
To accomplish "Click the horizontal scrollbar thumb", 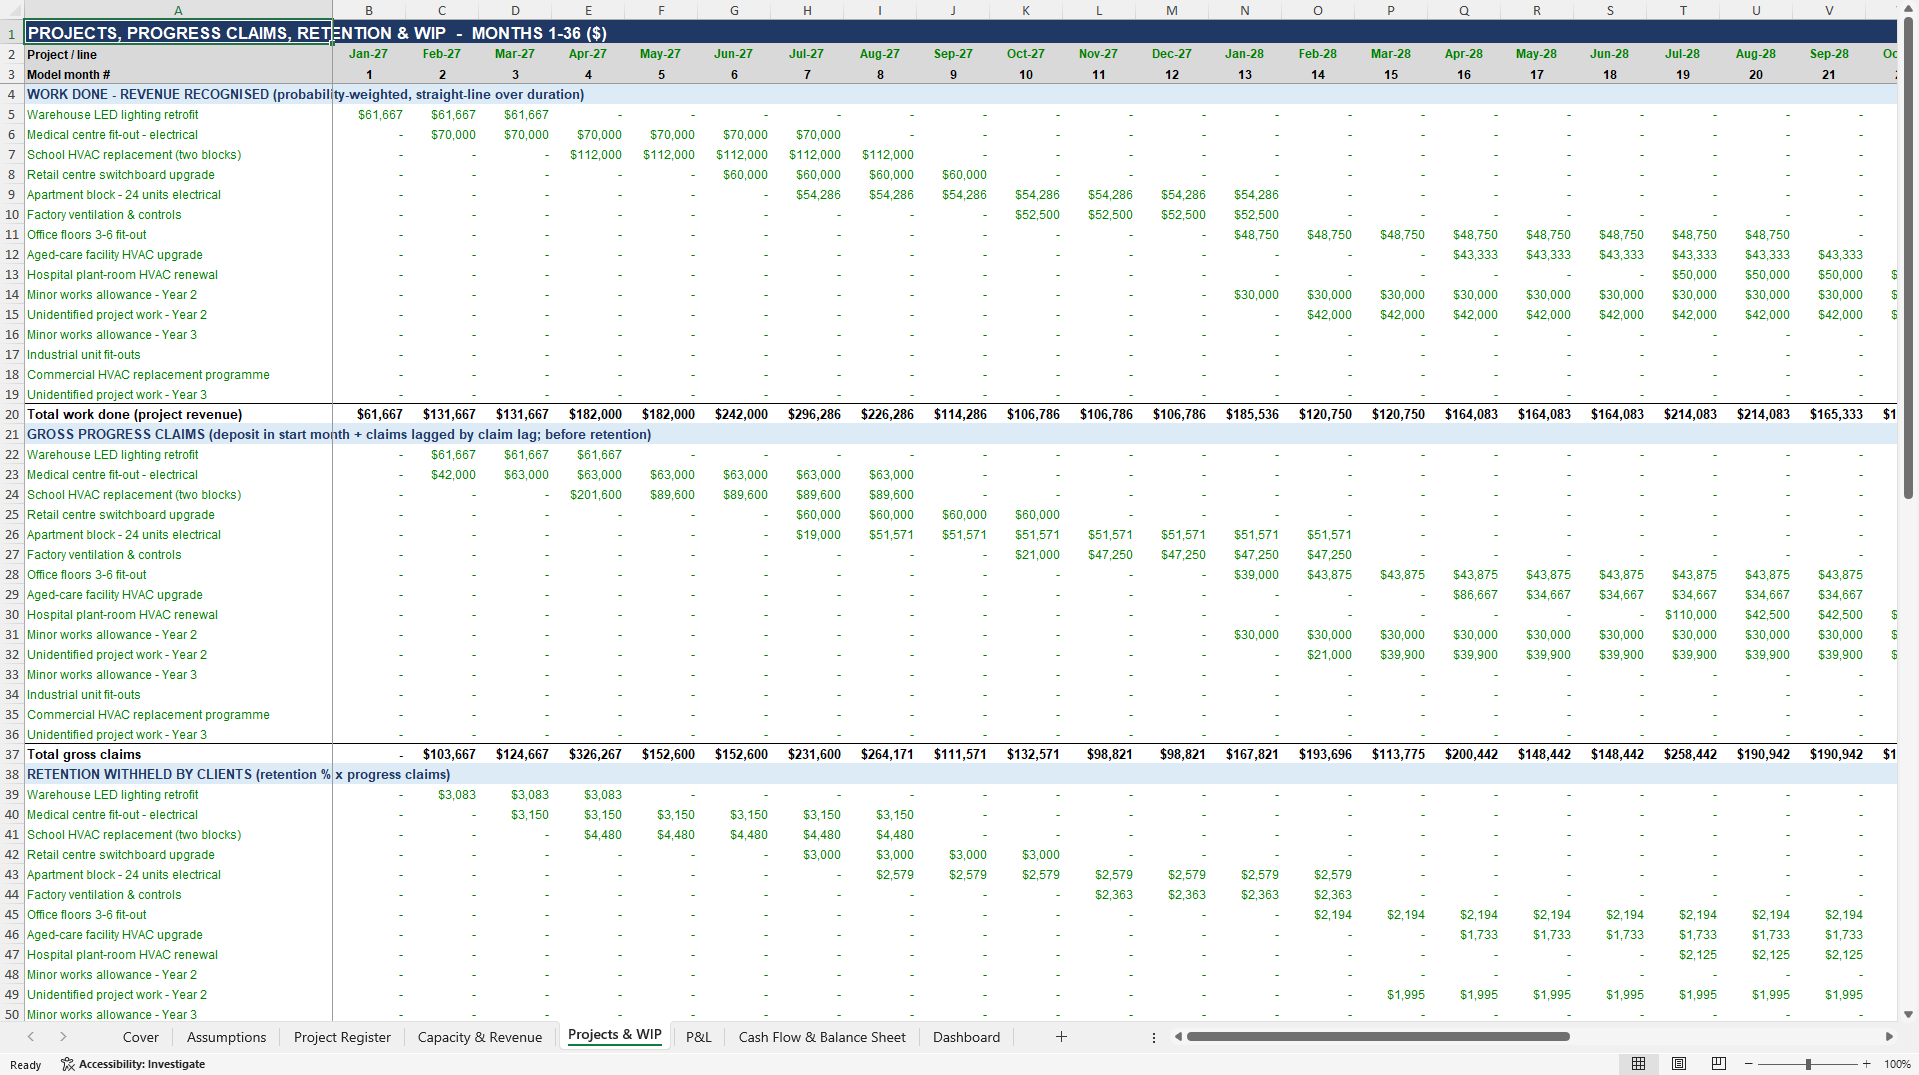I will [x=1377, y=1037].
